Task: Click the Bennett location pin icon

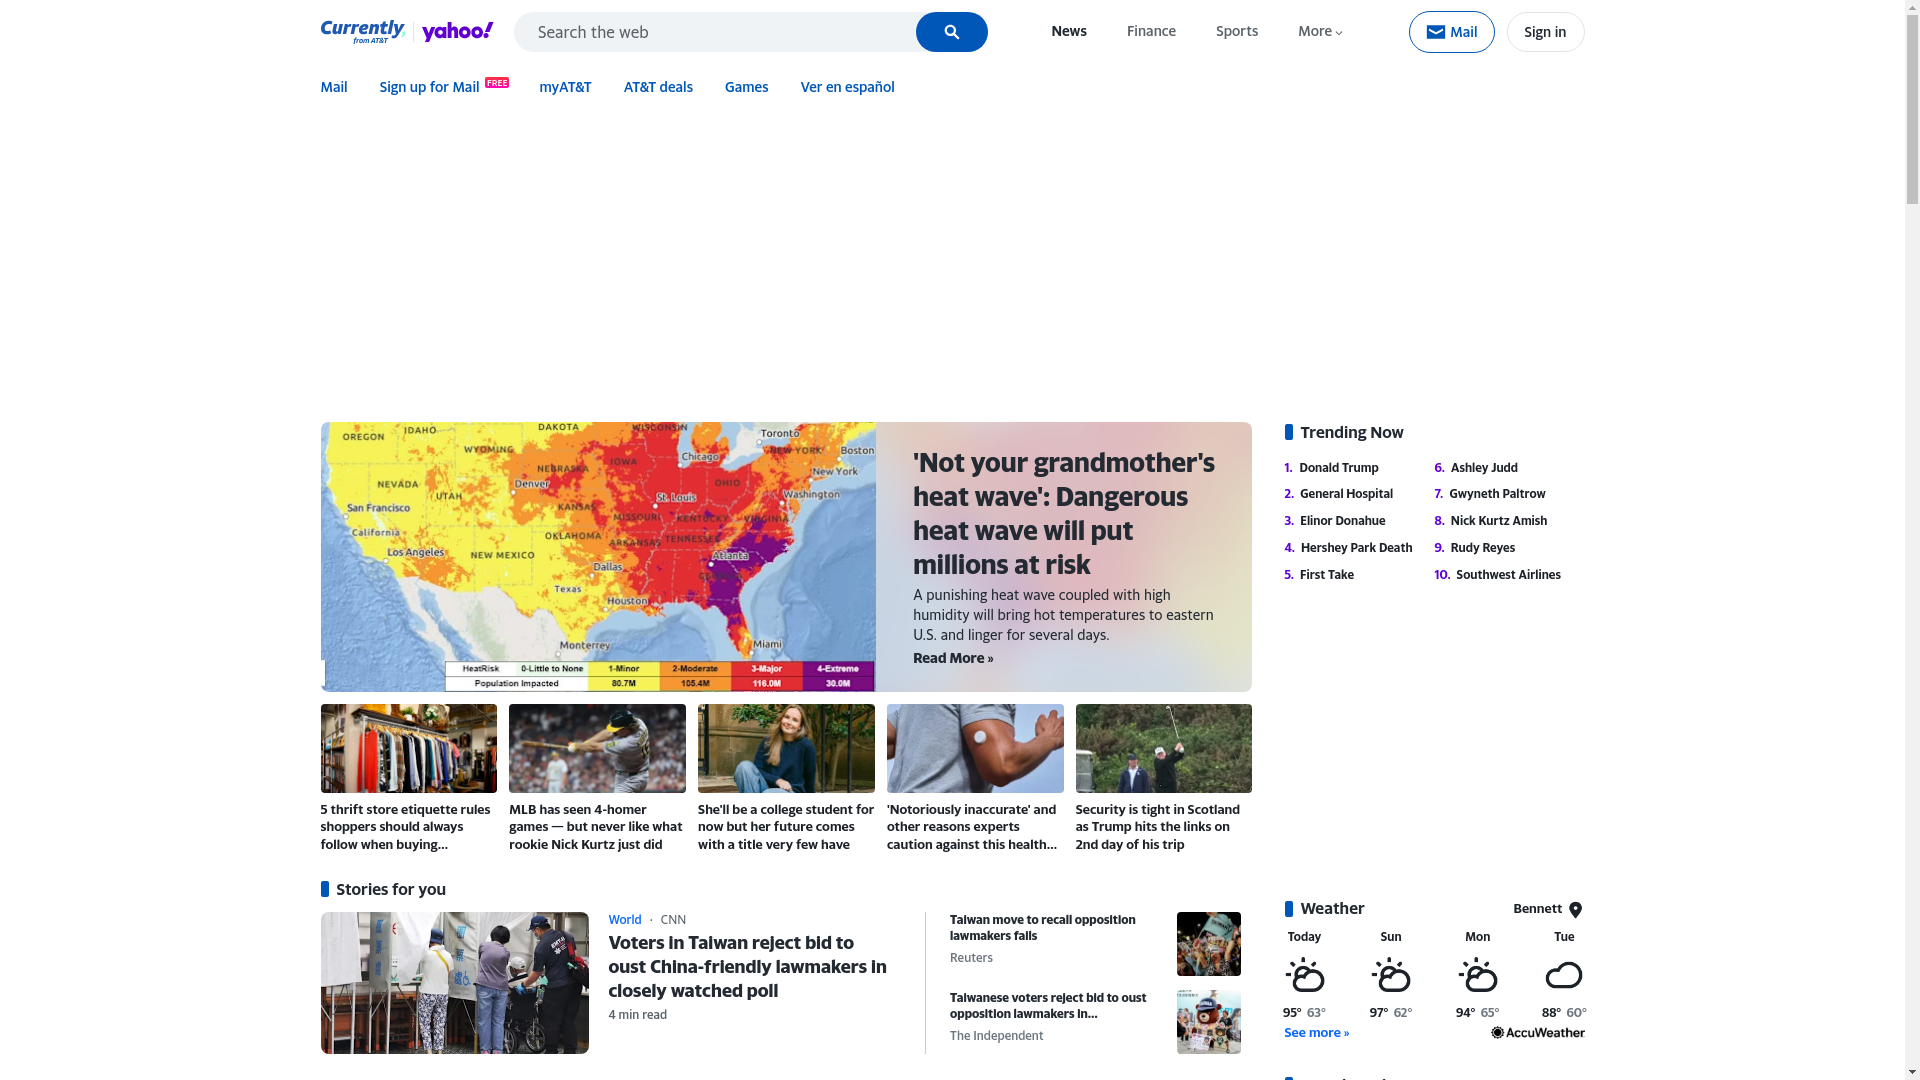Action: (x=1575, y=909)
